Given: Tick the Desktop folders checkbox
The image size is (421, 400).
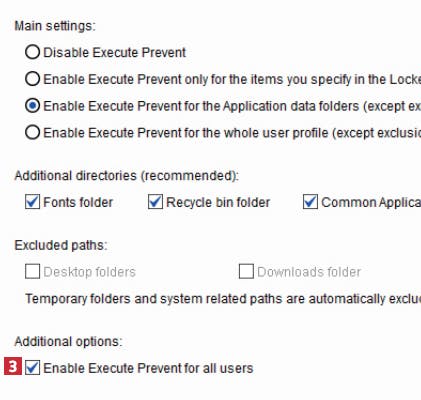Looking at the screenshot, I should pyautogui.click(x=32, y=272).
